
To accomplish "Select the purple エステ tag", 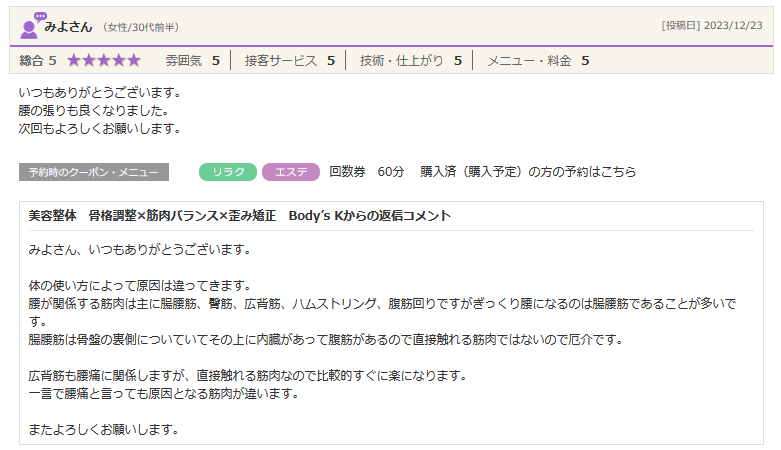I will (290, 172).
